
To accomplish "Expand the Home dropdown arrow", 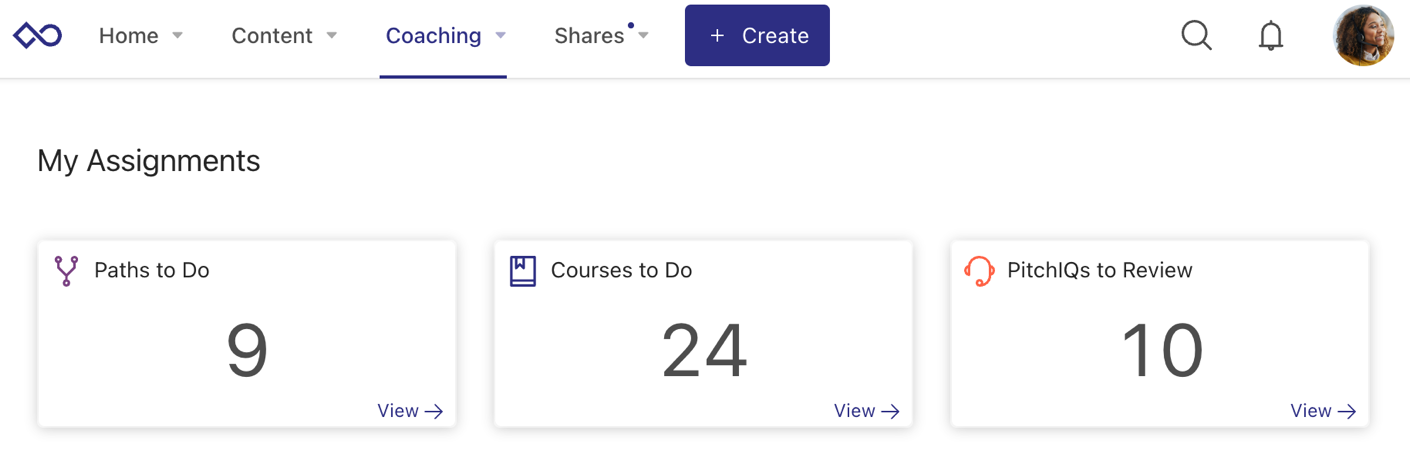I will [178, 36].
